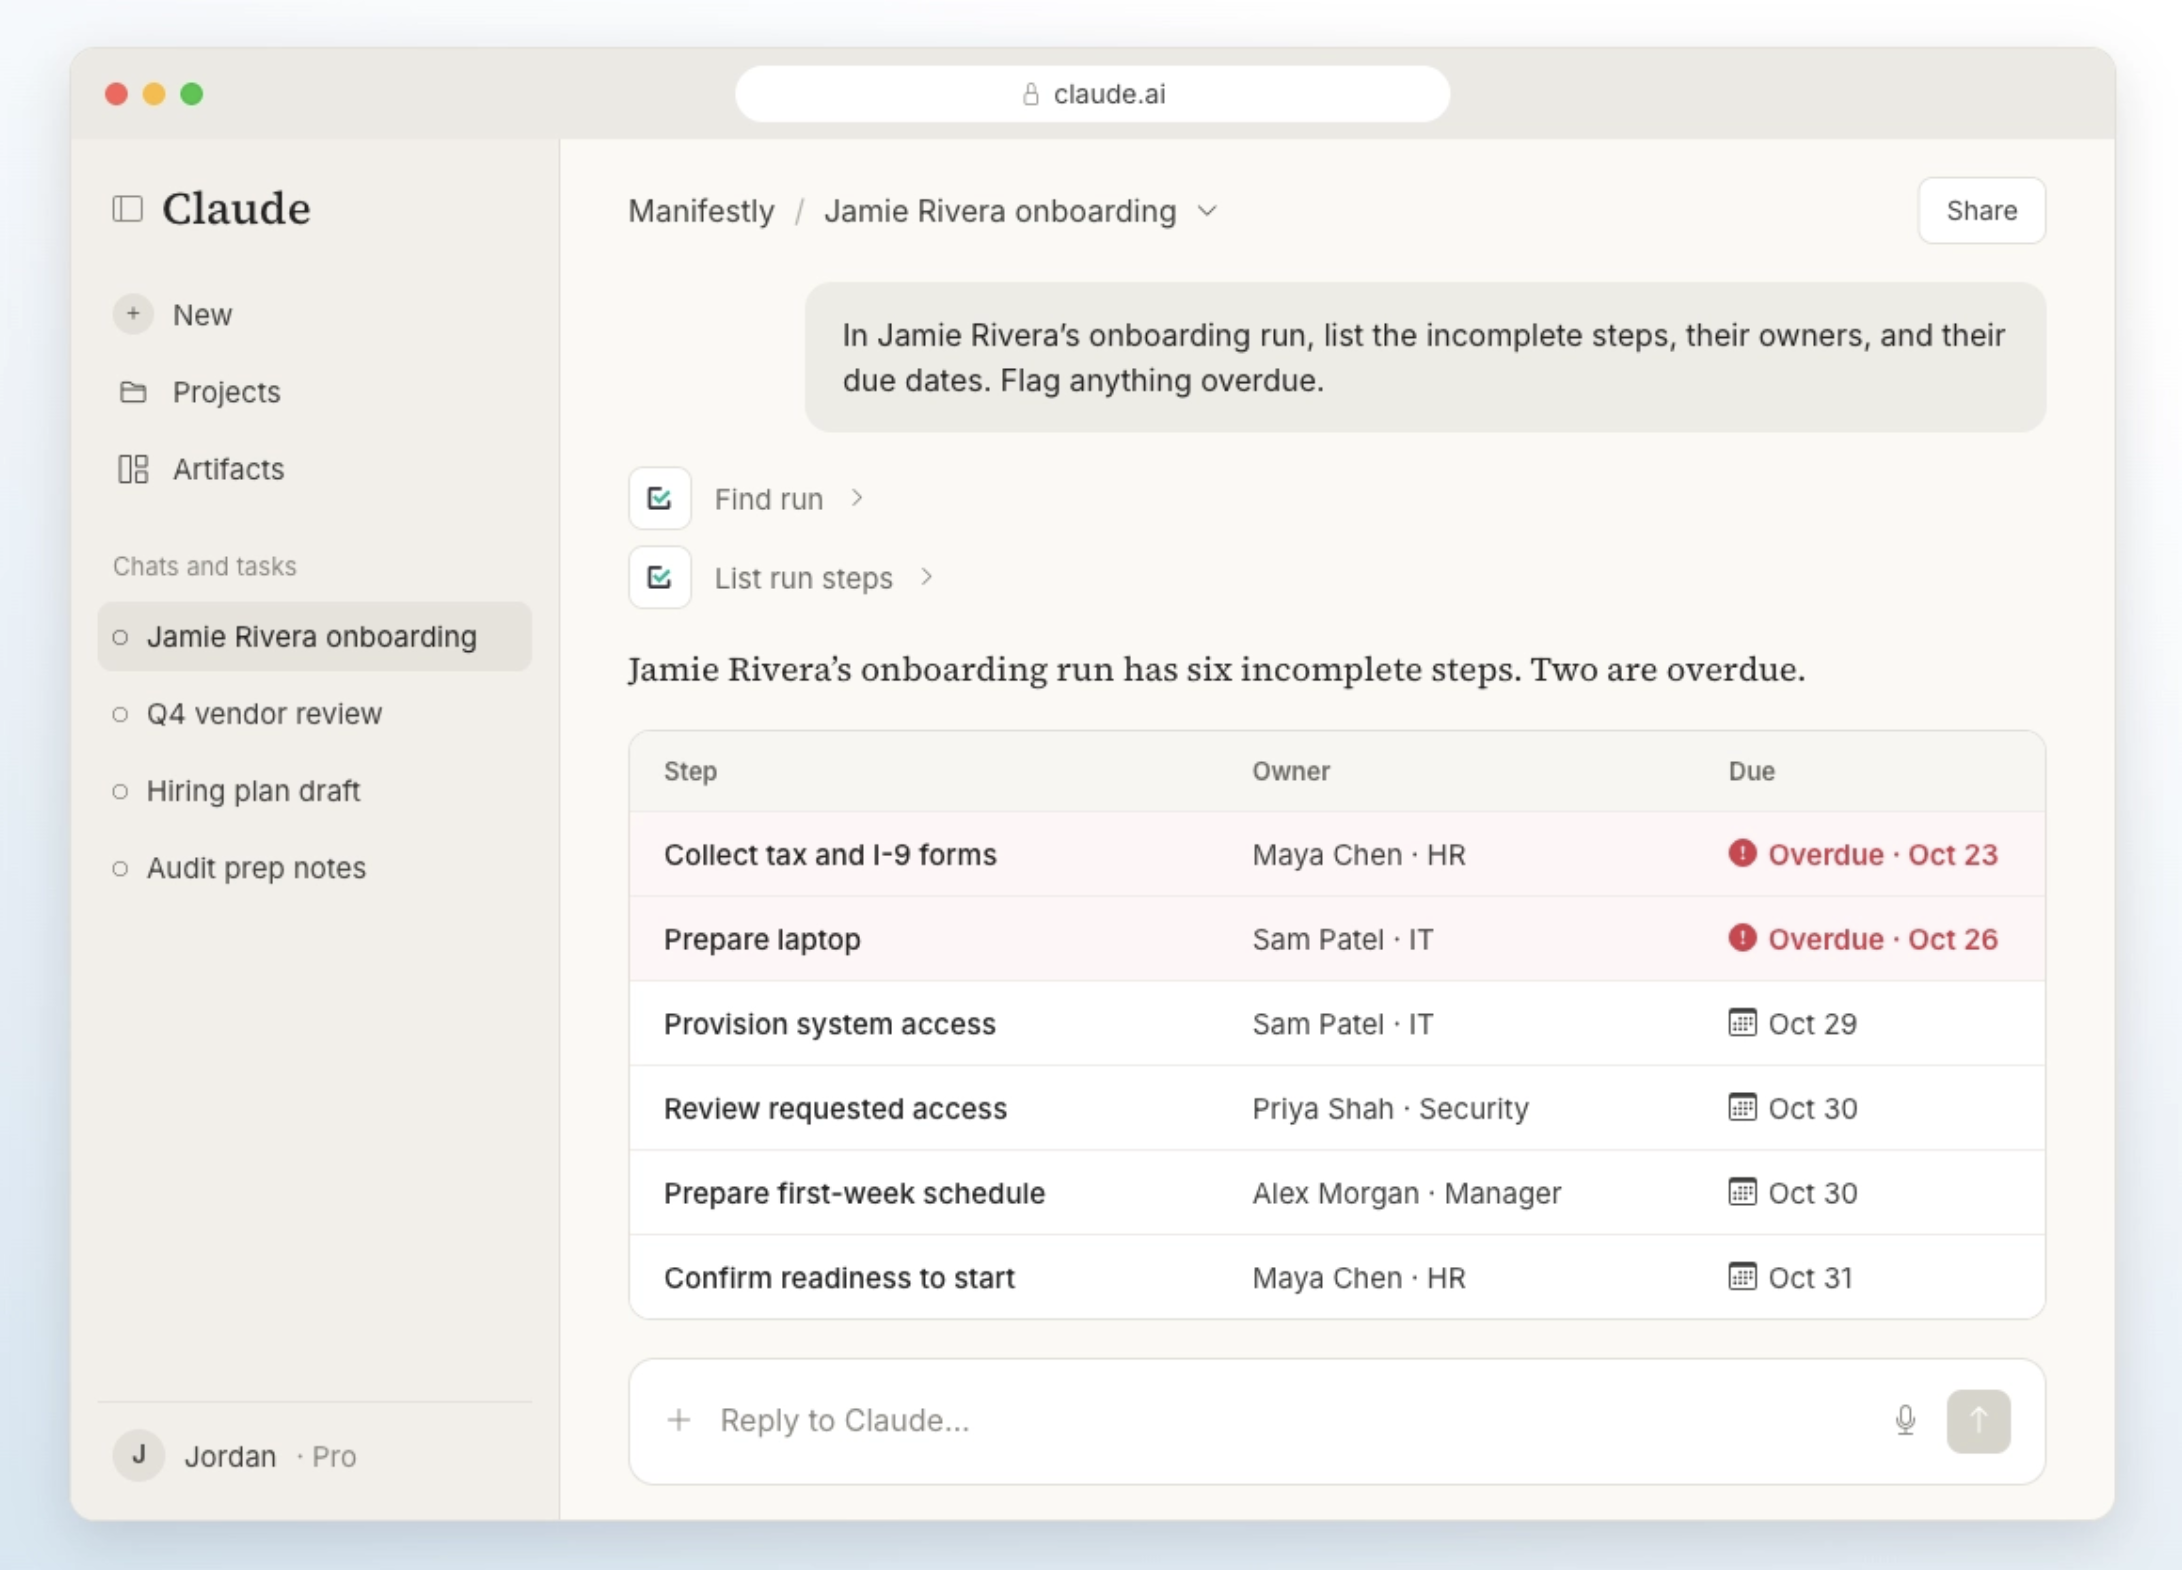This screenshot has width=2182, height=1570.
Task: Click the claude.ai address bar
Action: (1092, 94)
